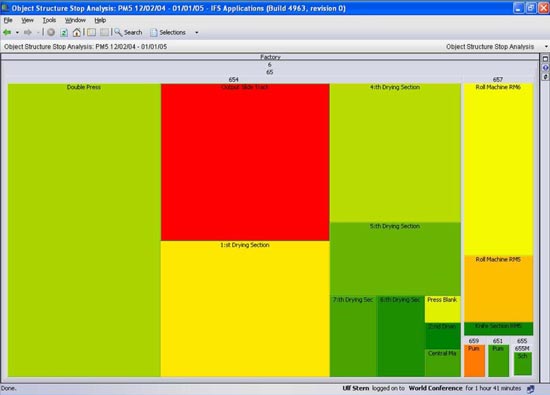
Task: Select the Central Ma block
Action: coord(443,363)
